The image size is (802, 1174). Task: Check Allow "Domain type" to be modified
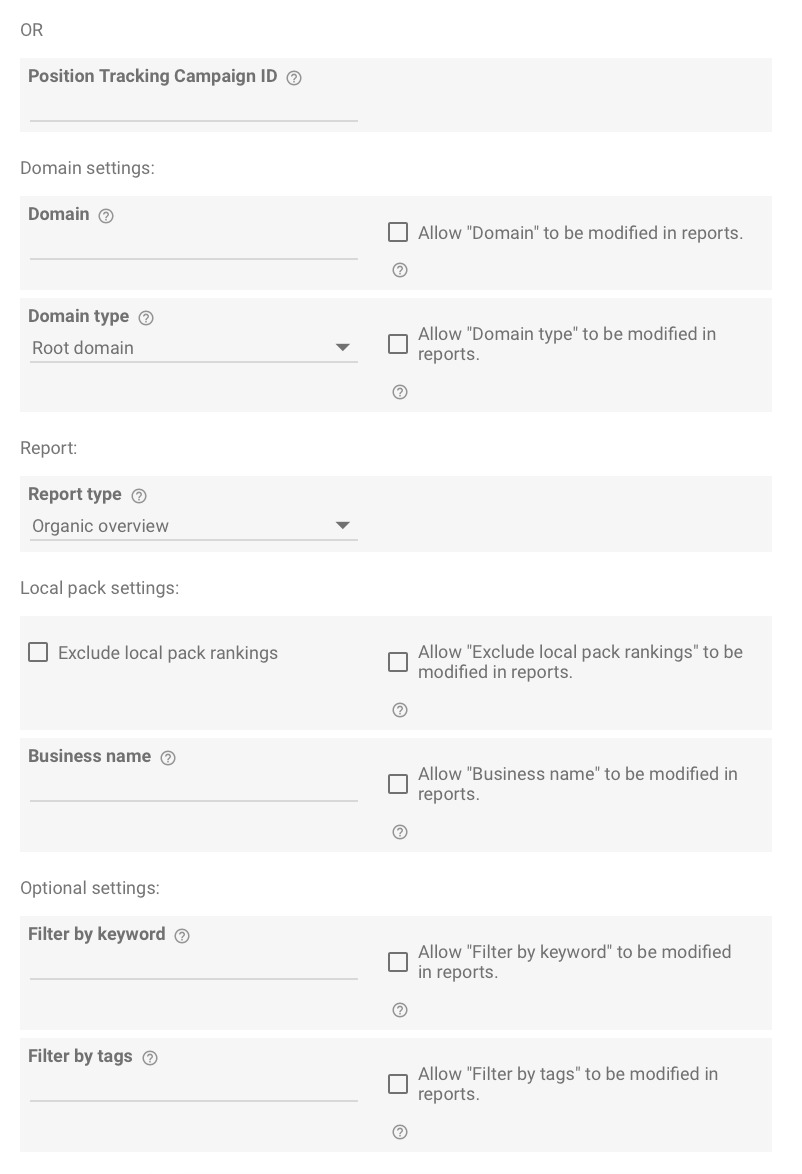[398, 344]
